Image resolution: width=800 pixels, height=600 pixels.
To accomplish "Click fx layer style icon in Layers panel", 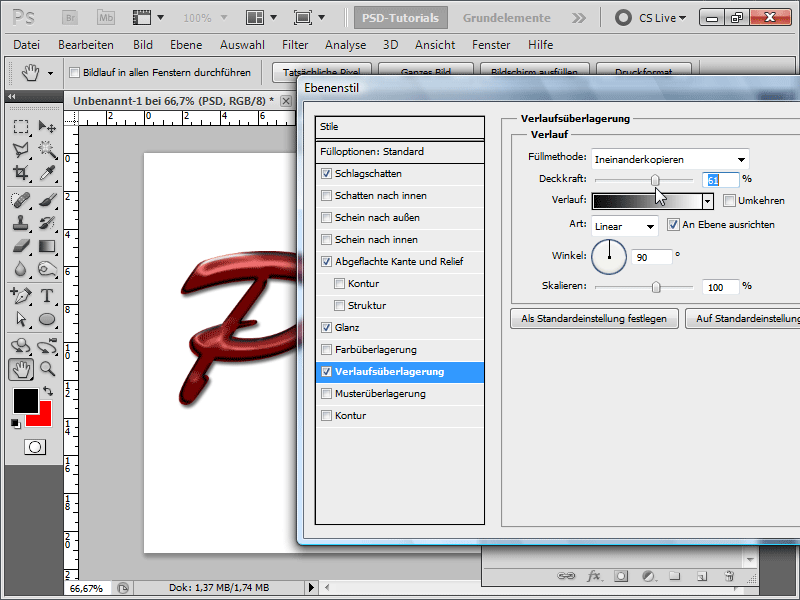I will 593,576.
